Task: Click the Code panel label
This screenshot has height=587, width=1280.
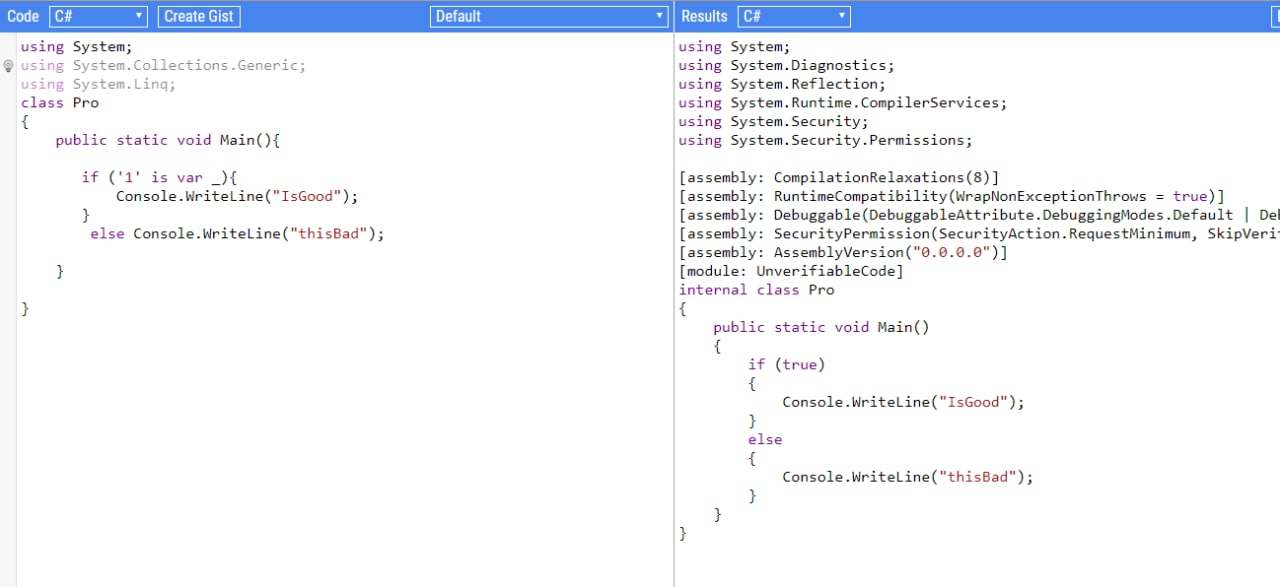Action: pyautogui.click(x=23, y=16)
